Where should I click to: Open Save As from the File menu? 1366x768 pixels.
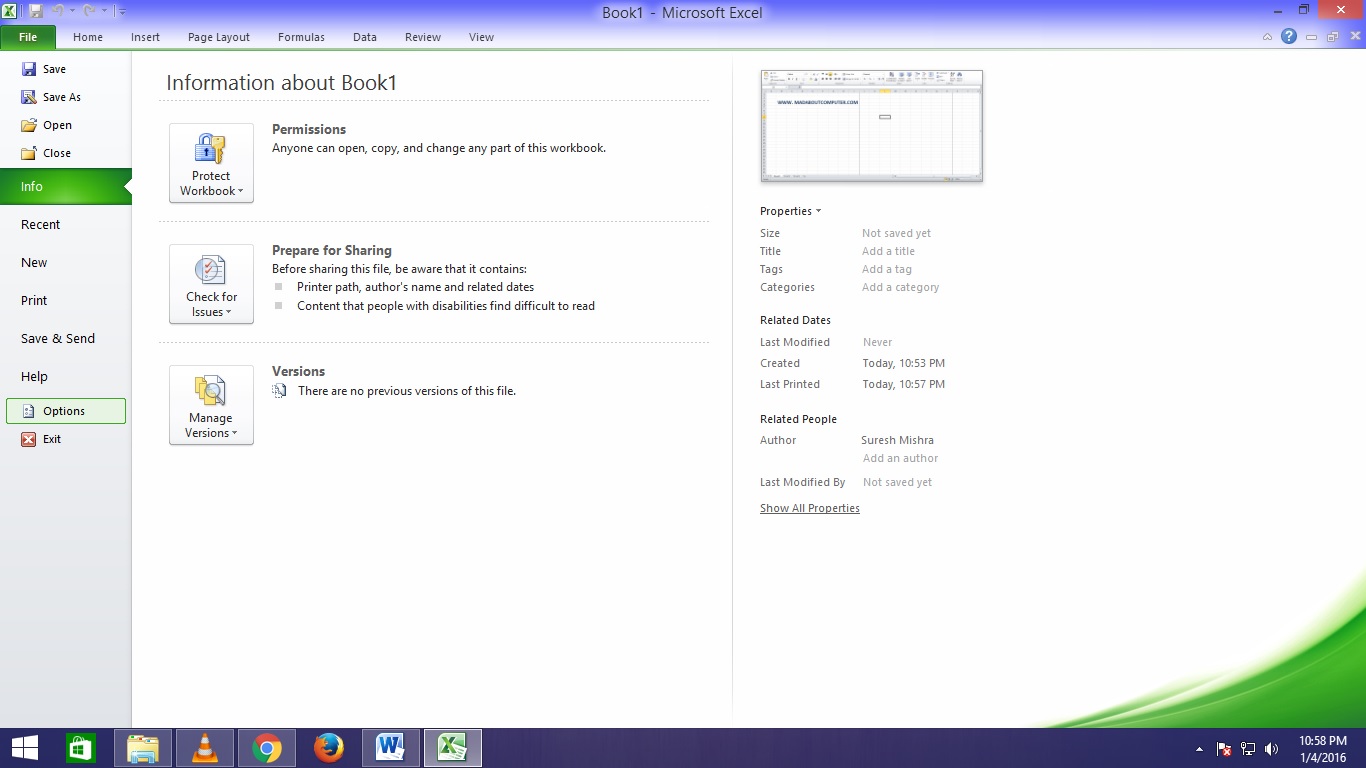[51, 97]
